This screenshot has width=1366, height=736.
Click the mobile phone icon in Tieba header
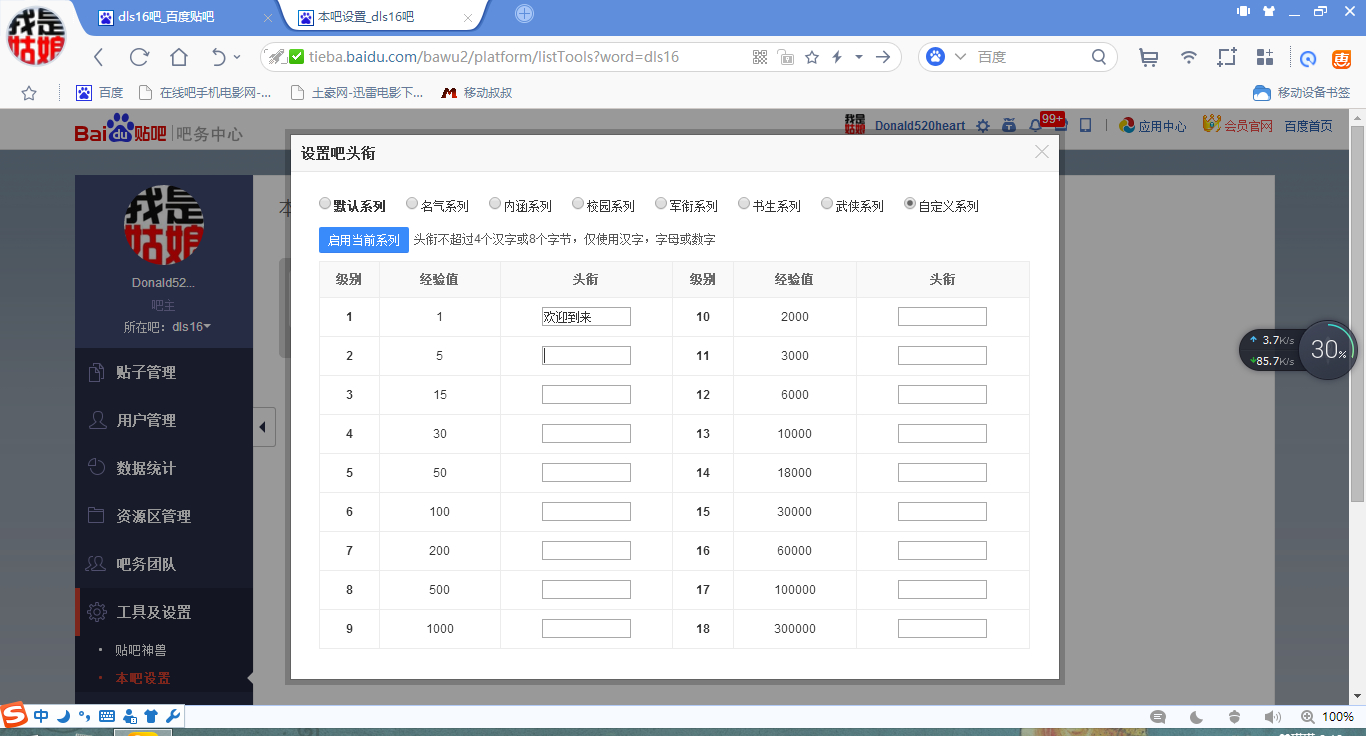click(x=1086, y=126)
